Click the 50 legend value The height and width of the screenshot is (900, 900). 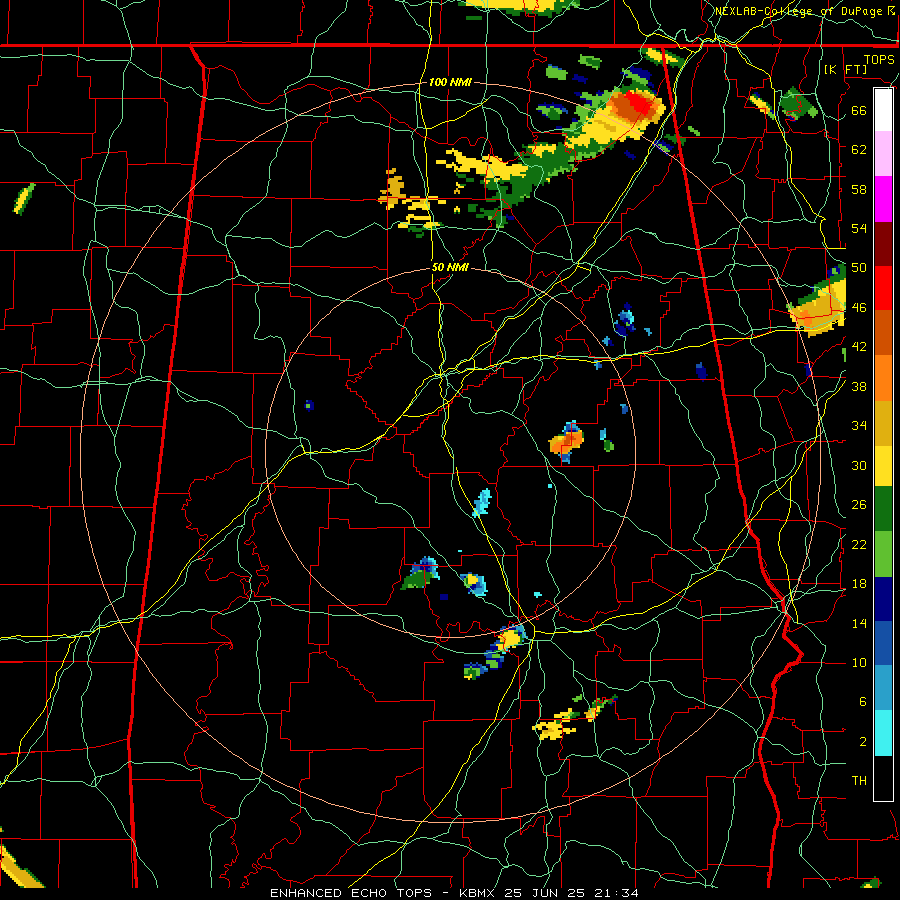click(x=859, y=268)
